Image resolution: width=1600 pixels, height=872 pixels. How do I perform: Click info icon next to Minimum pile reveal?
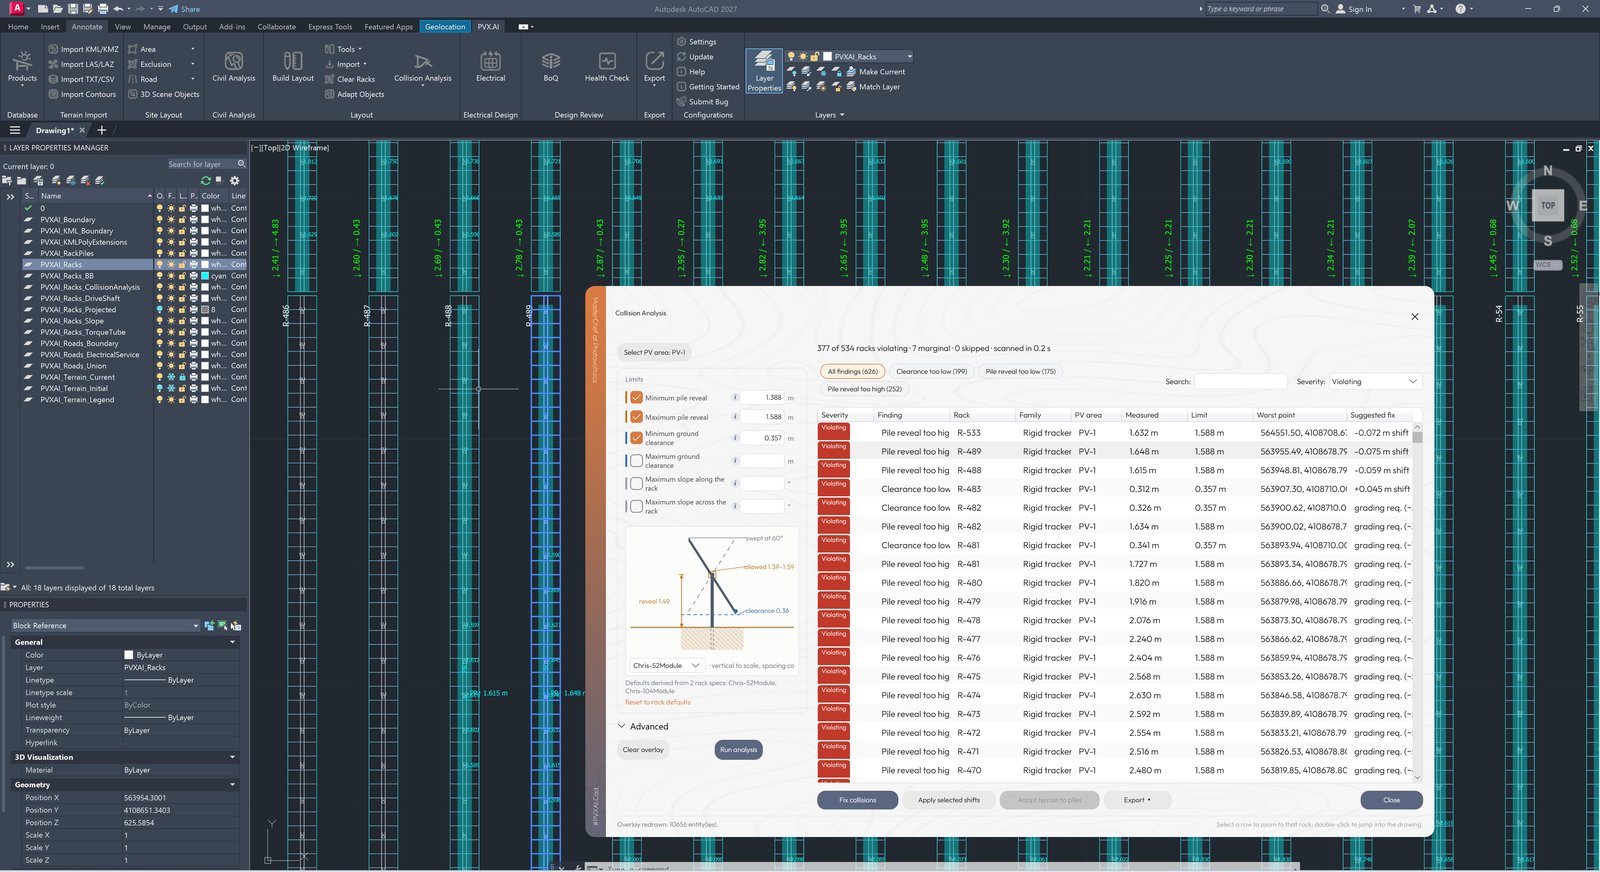point(735,397)
